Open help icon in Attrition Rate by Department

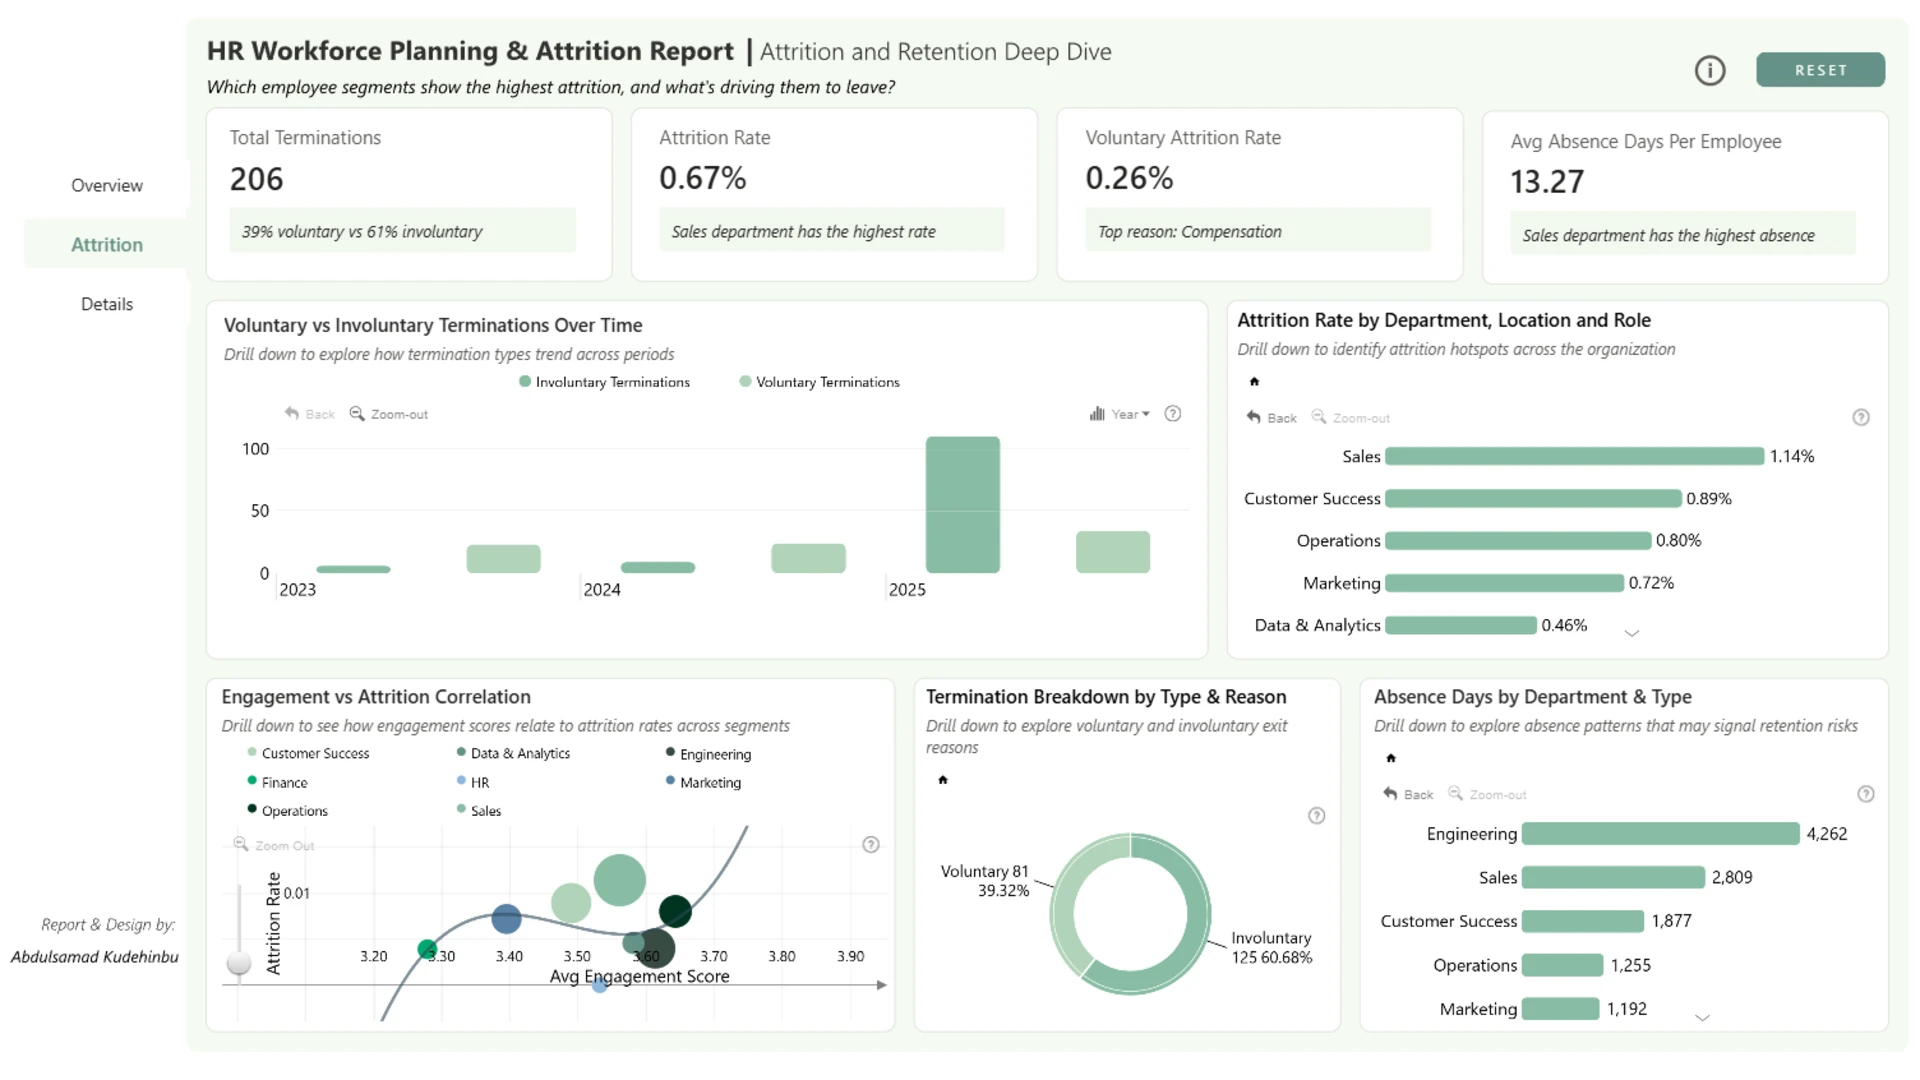(x=1861, y=418)
